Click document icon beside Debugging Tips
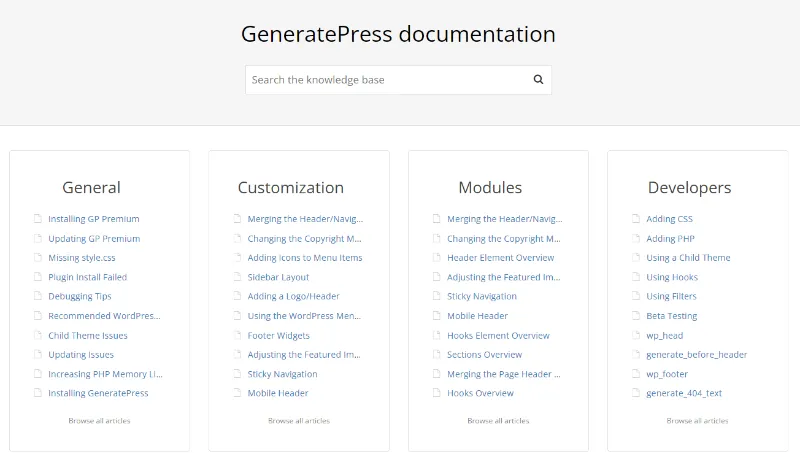 point(38,296)
